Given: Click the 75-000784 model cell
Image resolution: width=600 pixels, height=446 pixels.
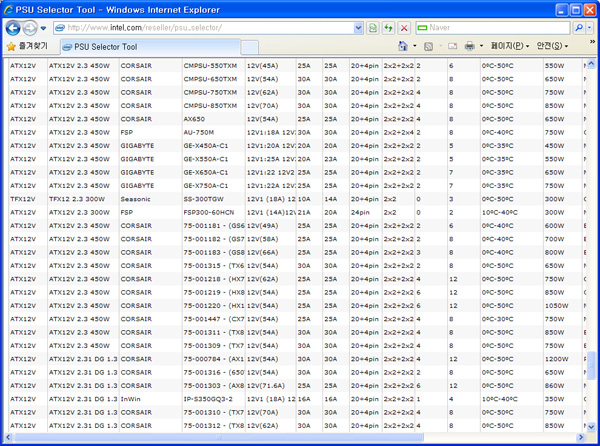Looking at the screenshot, I should 213,359.
